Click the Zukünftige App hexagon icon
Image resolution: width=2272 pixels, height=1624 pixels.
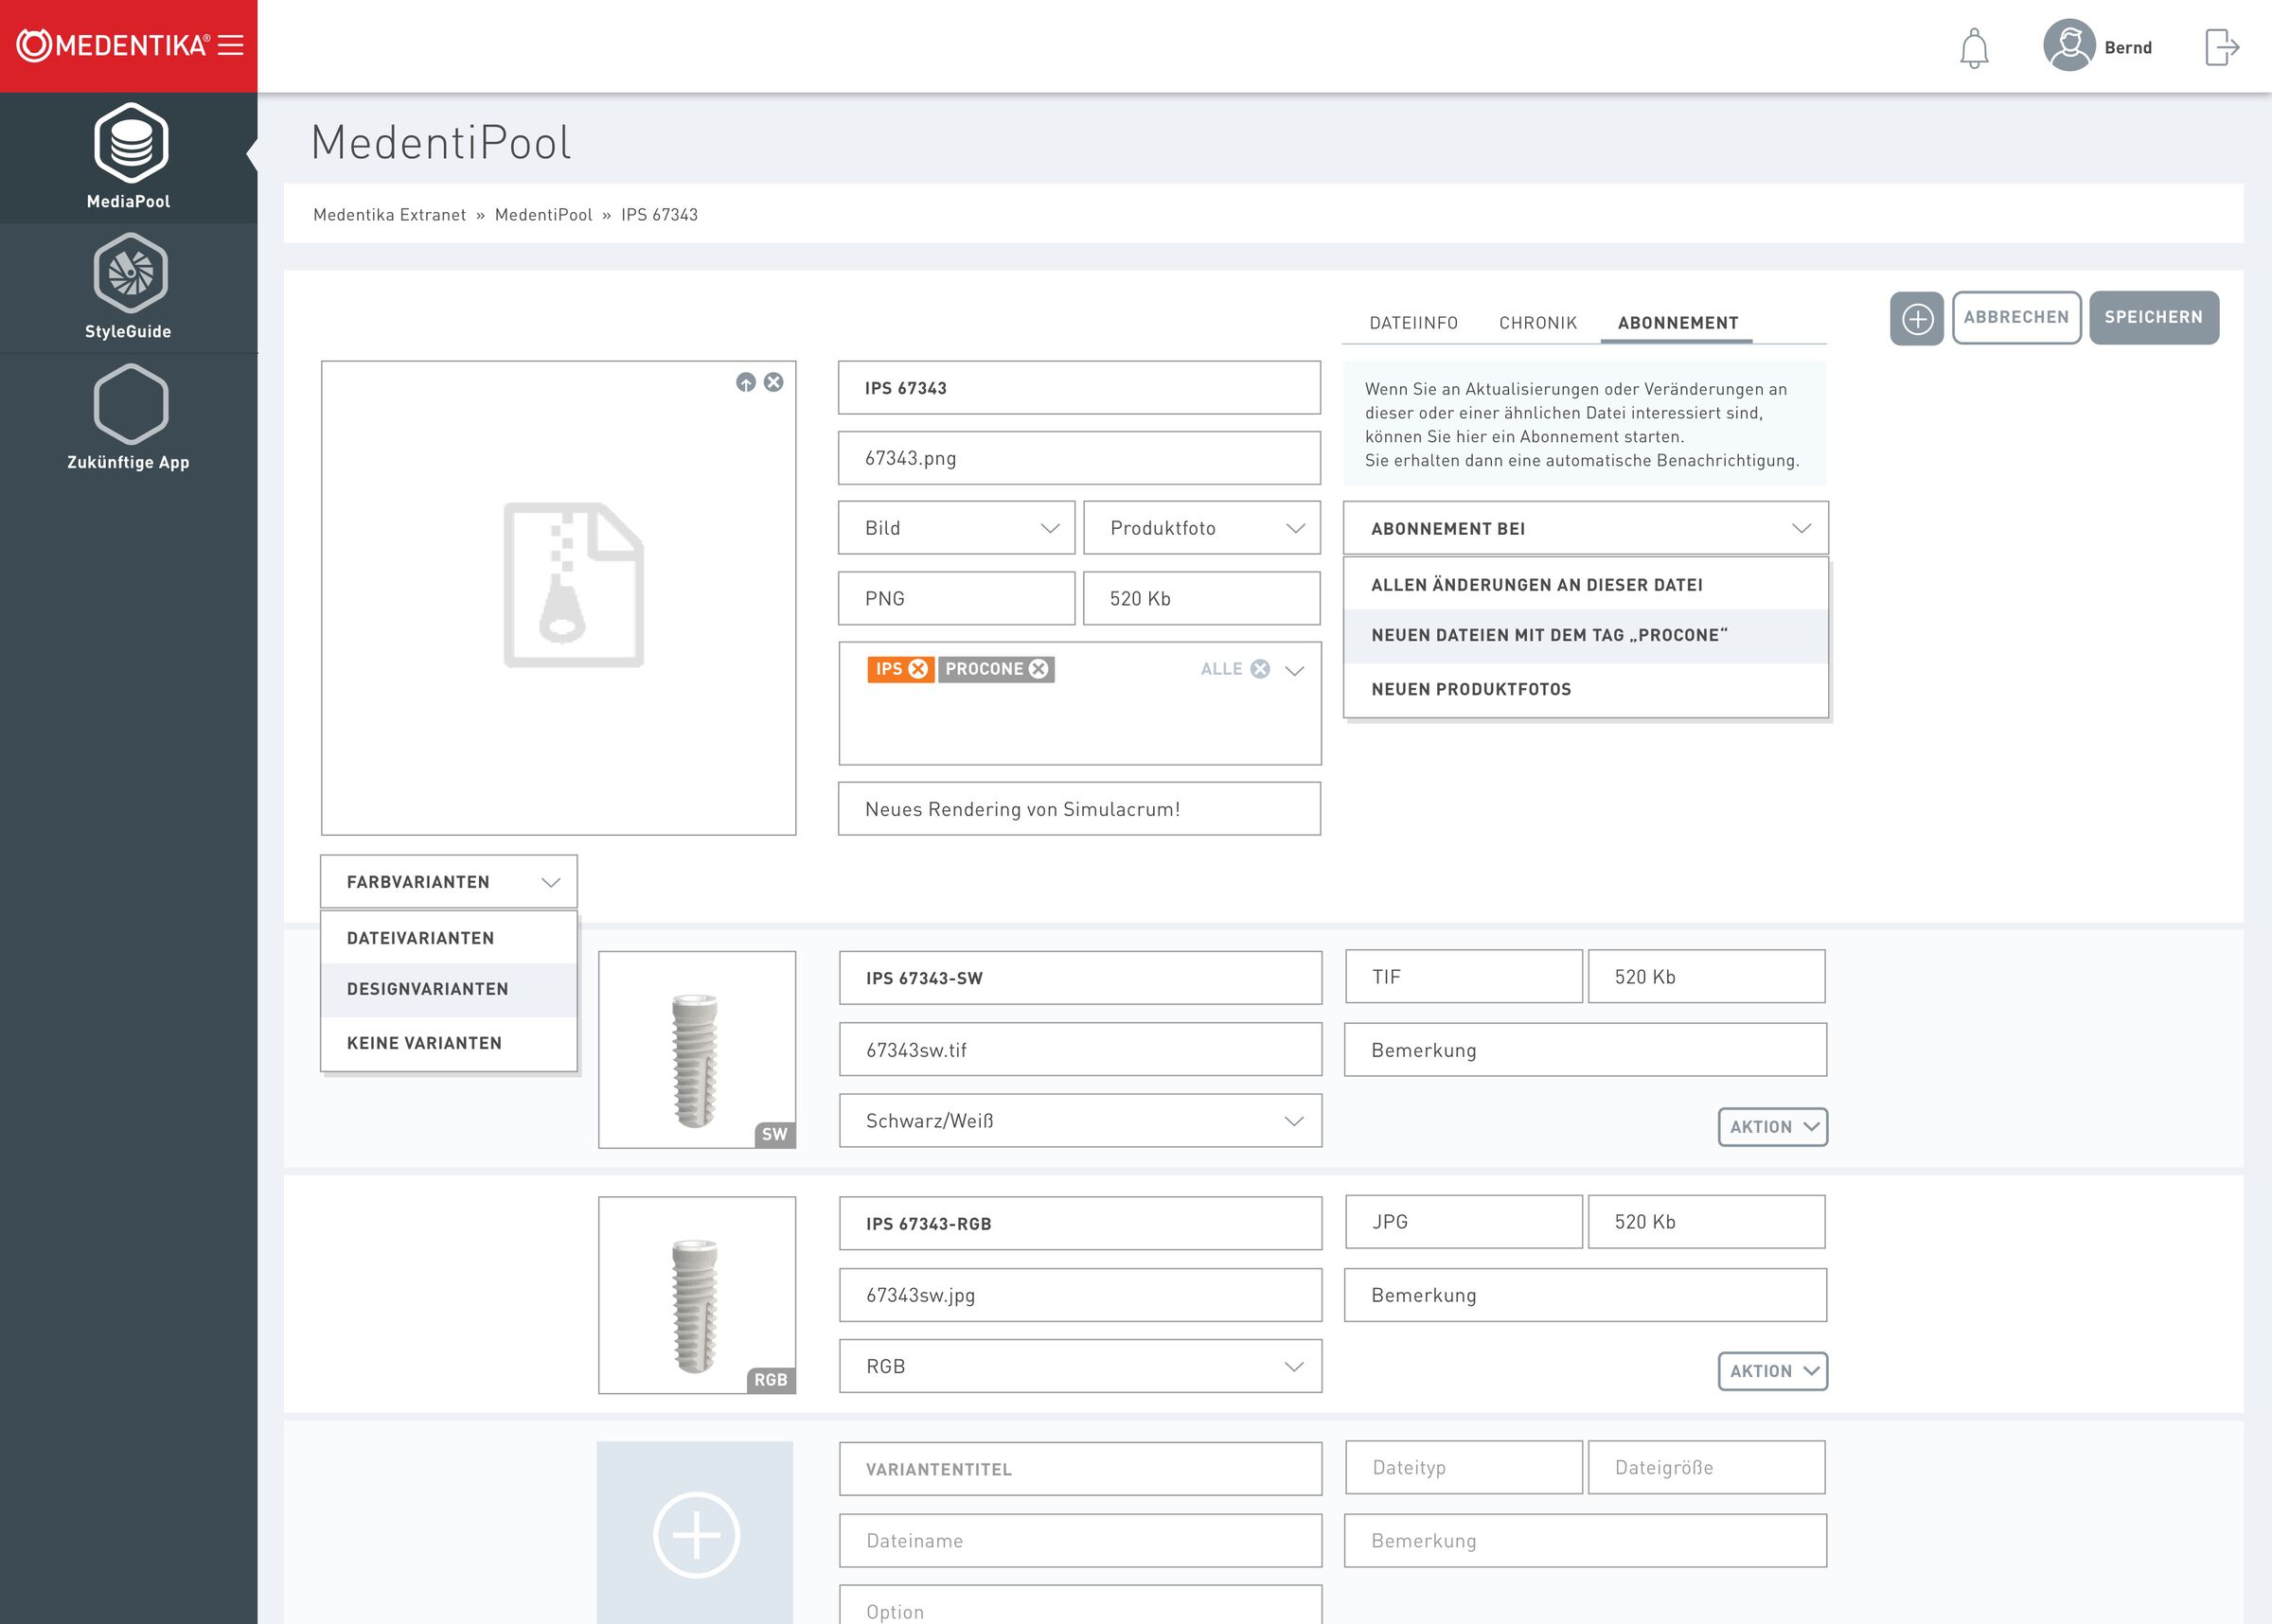click(x=130, y=404)
